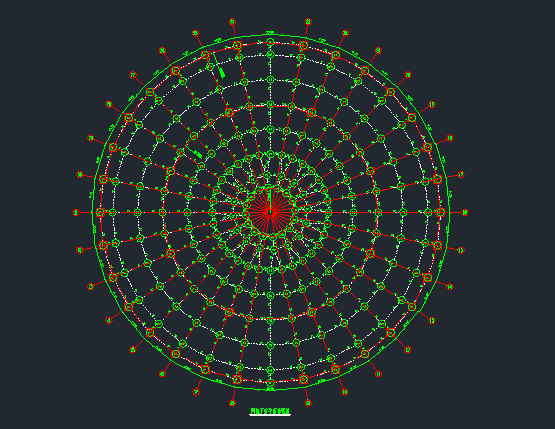Pick the red square support on axis 8
The height and width of the screenshot is (429, 555).
tap(238, 380)
